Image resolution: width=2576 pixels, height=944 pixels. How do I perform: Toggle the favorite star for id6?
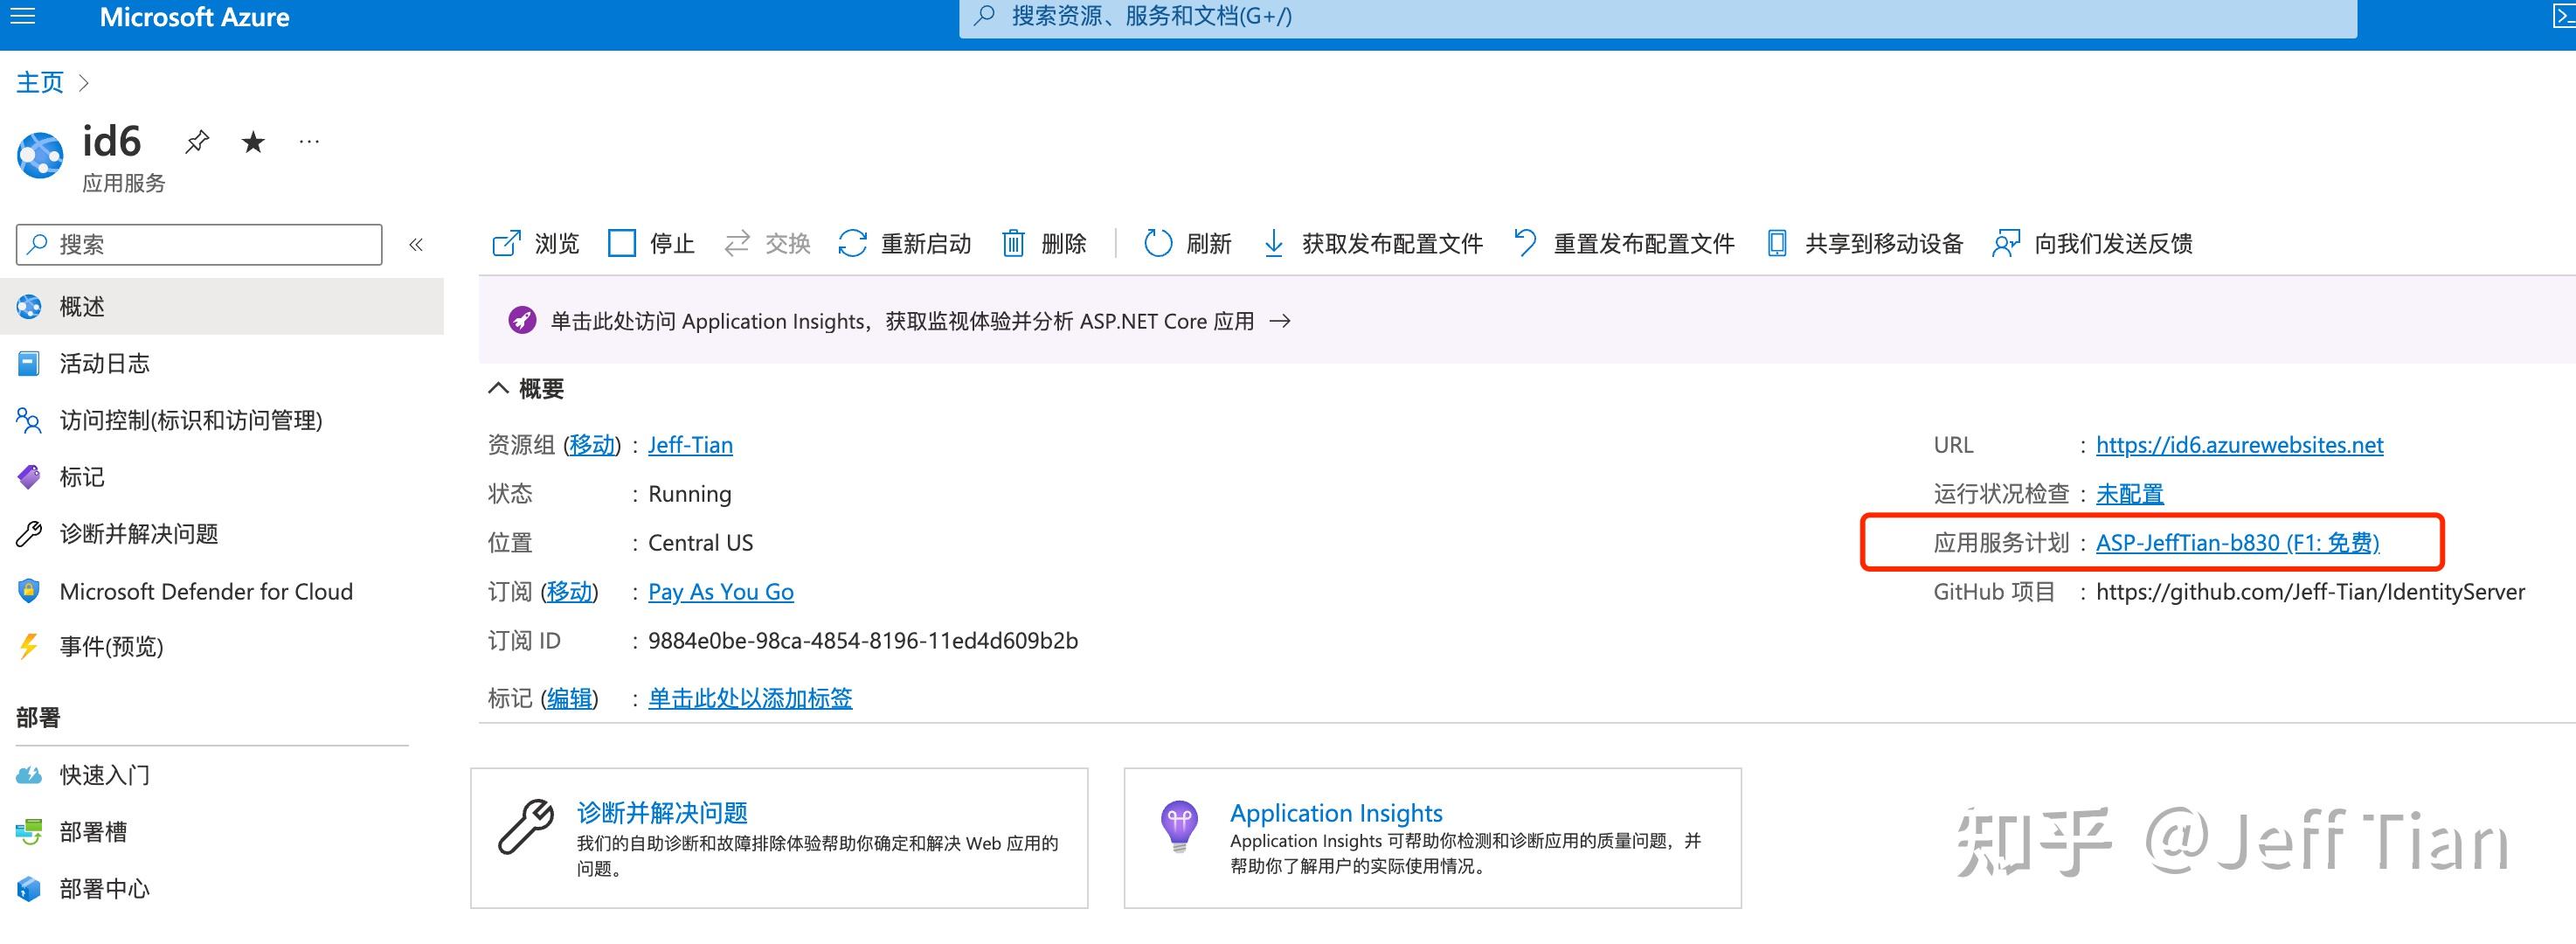pos(253,142)
